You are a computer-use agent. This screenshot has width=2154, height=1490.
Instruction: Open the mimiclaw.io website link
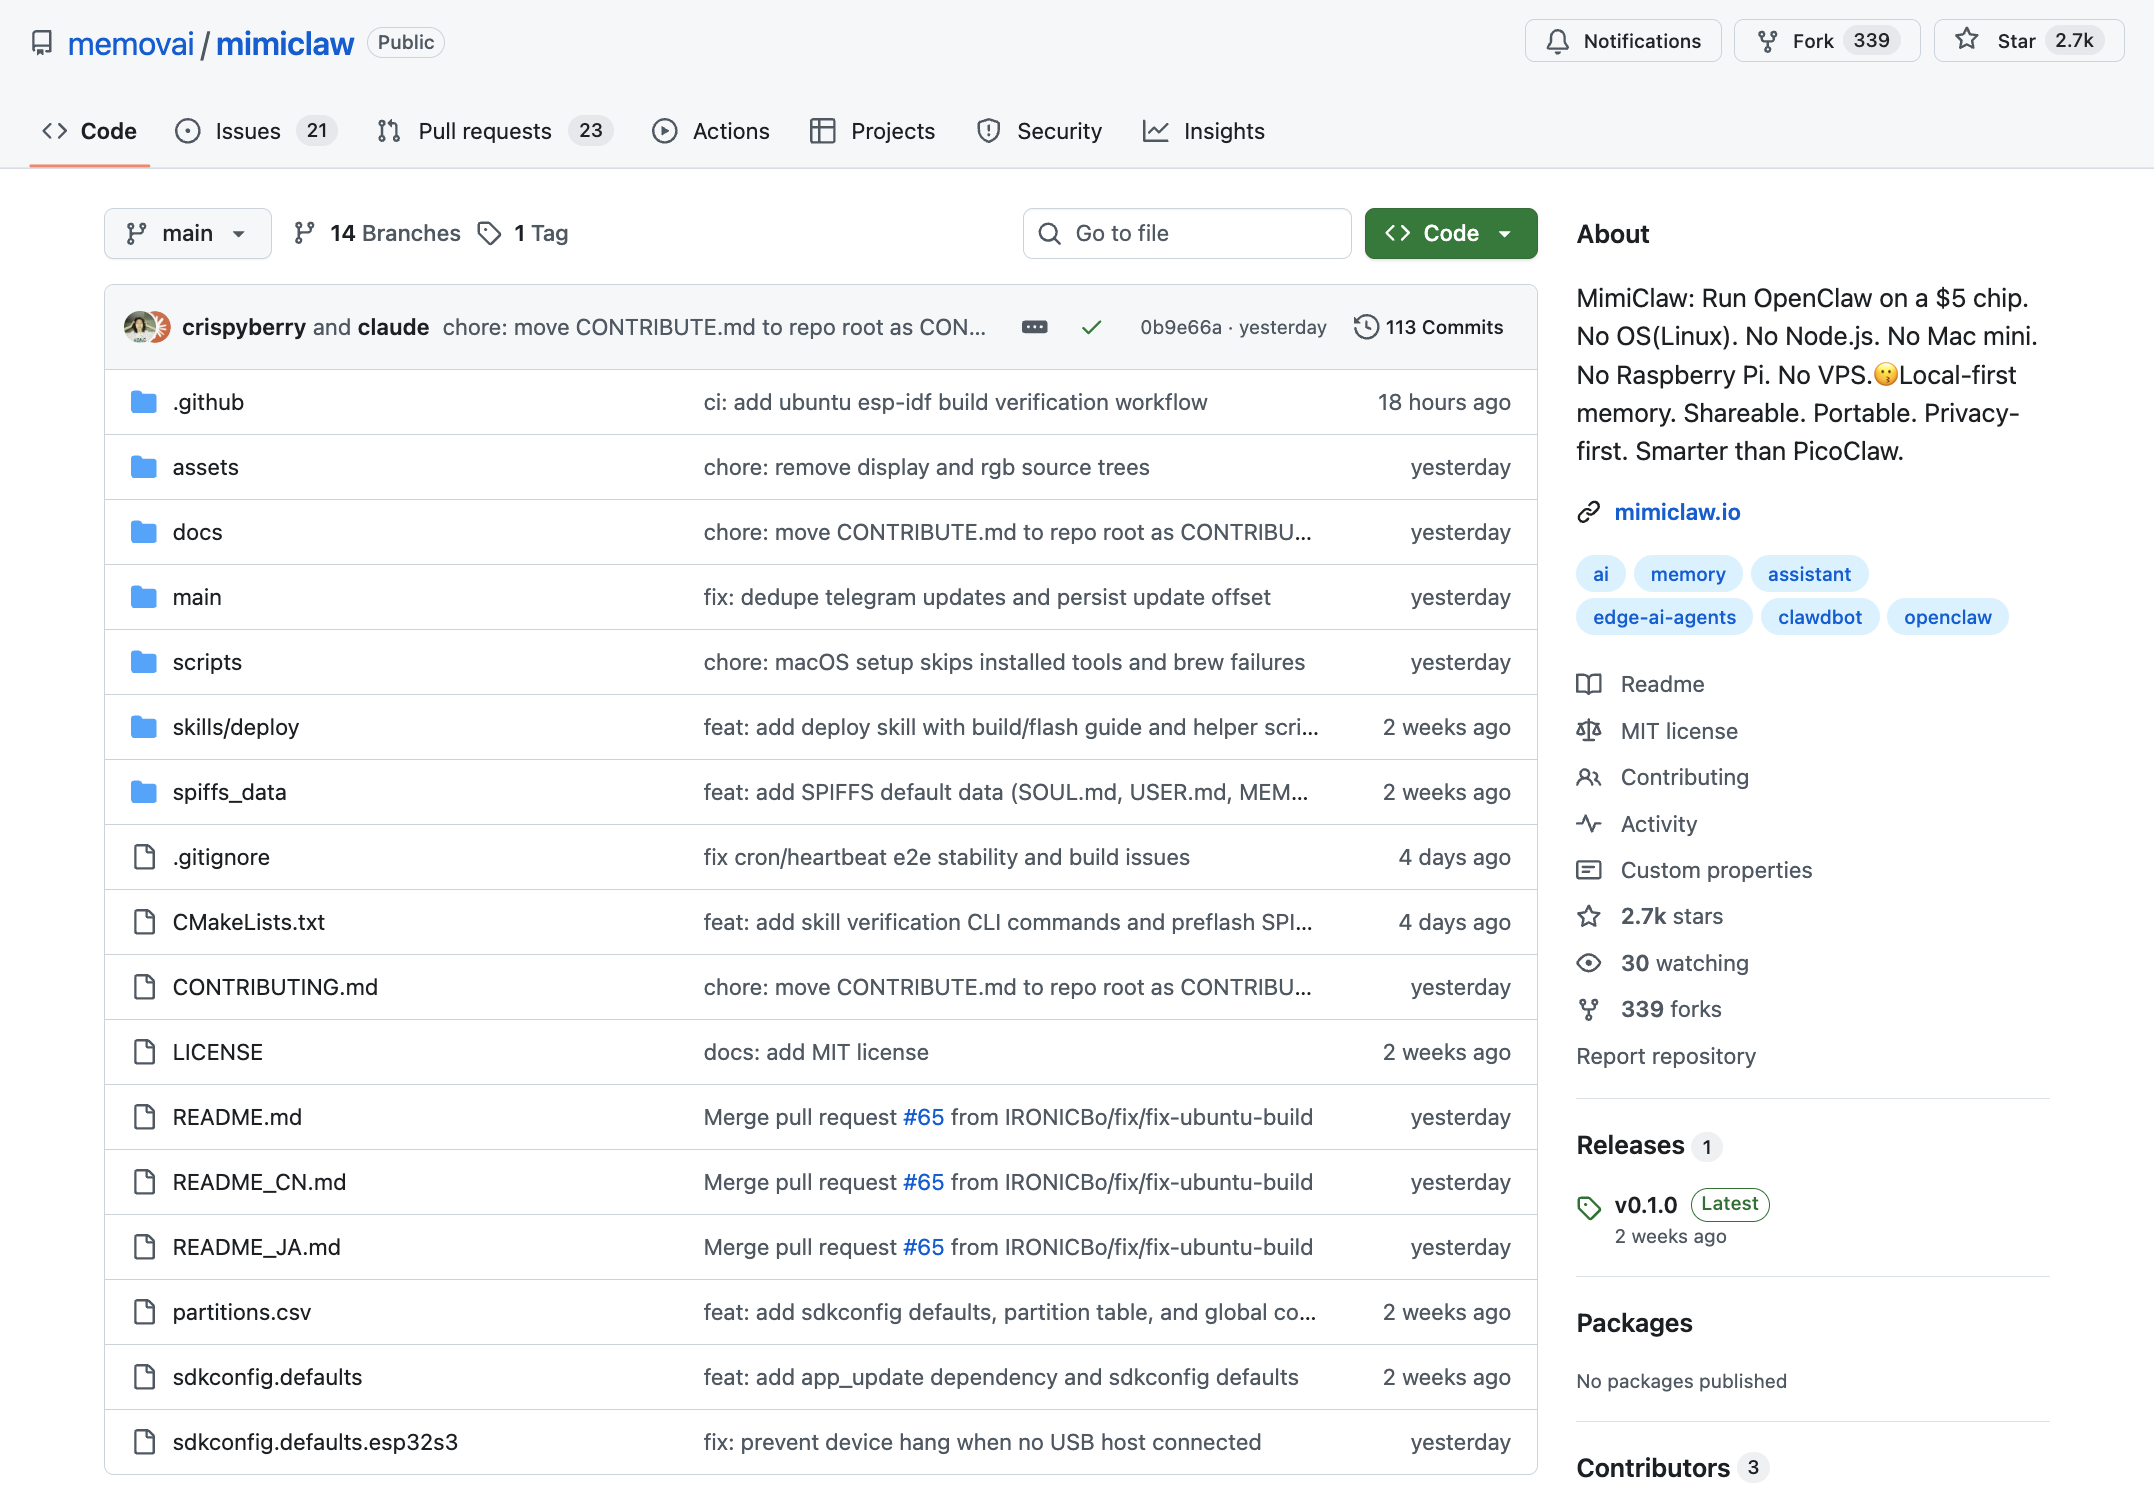tap(1677, 512)
